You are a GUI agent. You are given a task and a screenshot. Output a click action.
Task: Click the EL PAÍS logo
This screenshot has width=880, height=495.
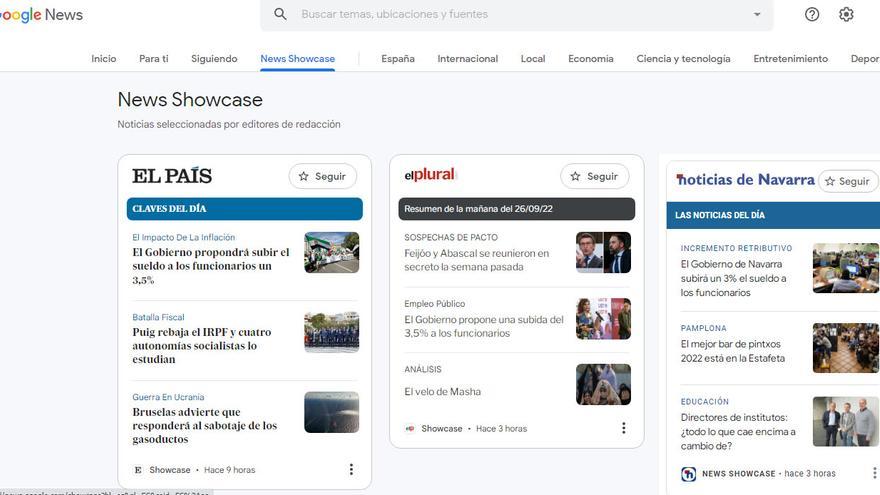(172, 176)
